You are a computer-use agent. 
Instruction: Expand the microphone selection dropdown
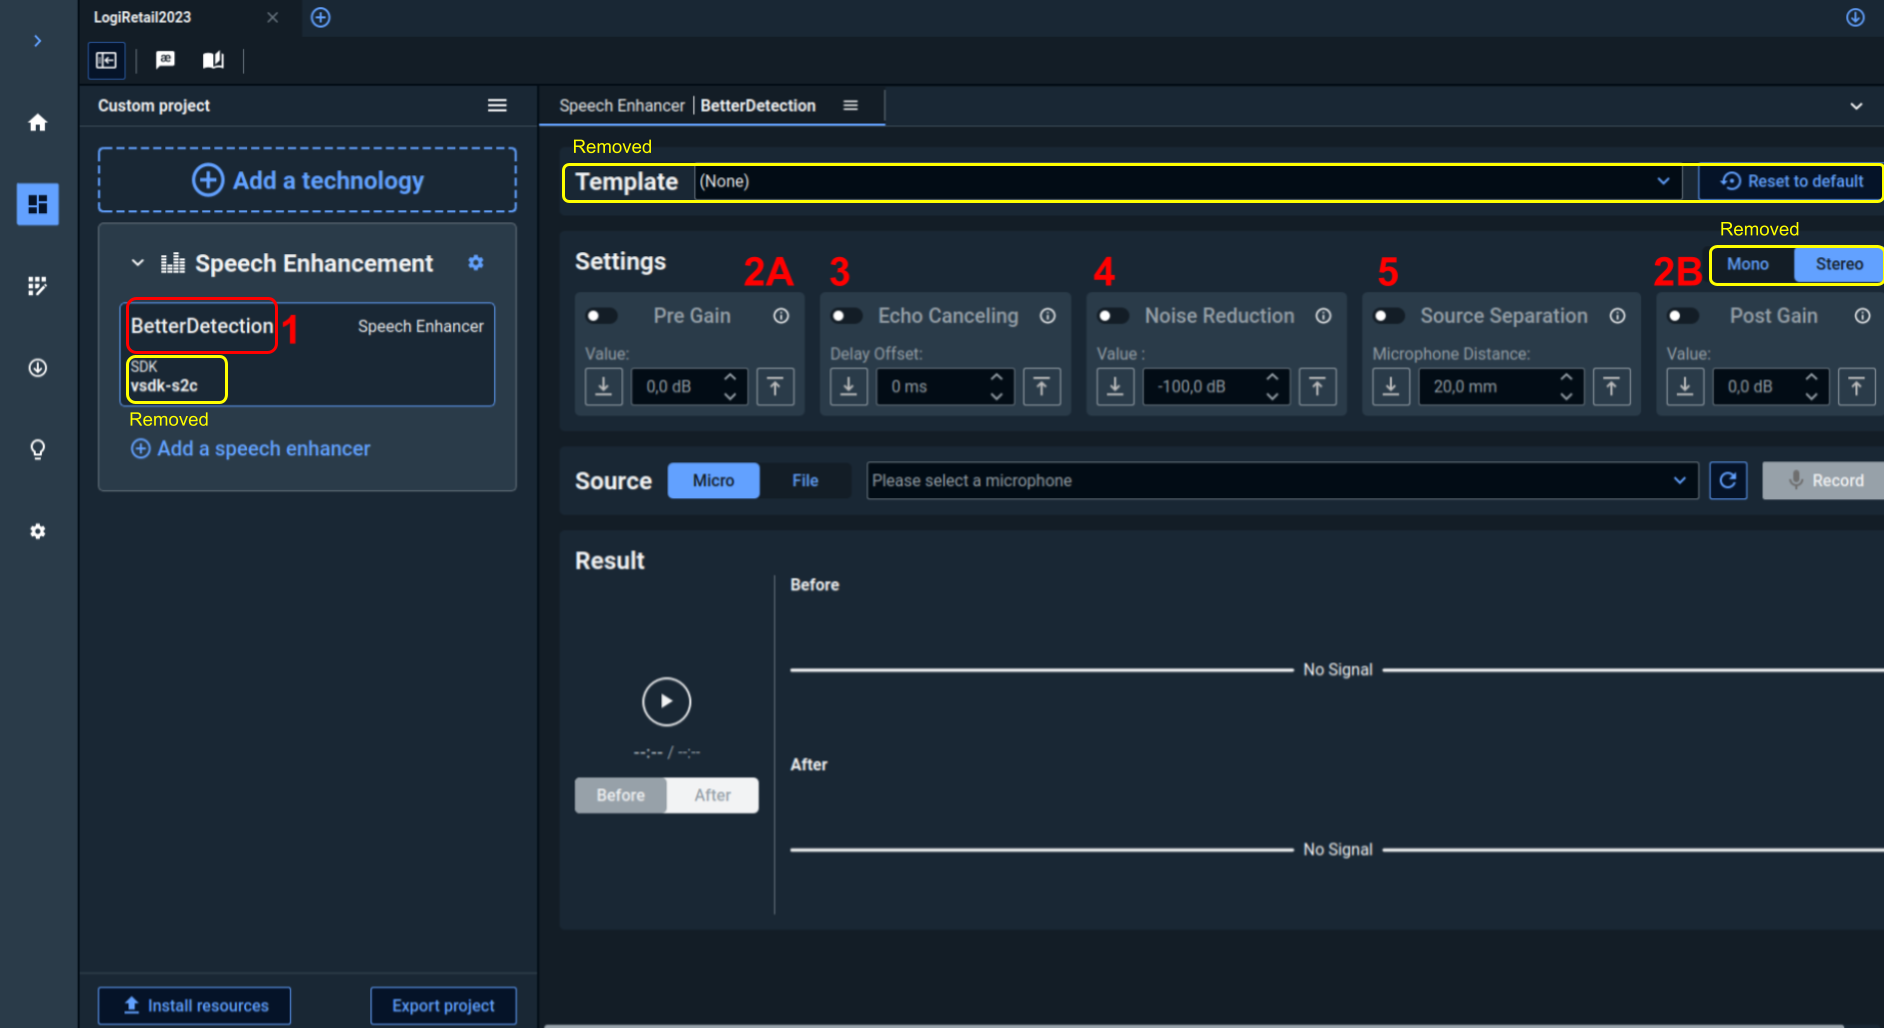(x=1280, y=481)
